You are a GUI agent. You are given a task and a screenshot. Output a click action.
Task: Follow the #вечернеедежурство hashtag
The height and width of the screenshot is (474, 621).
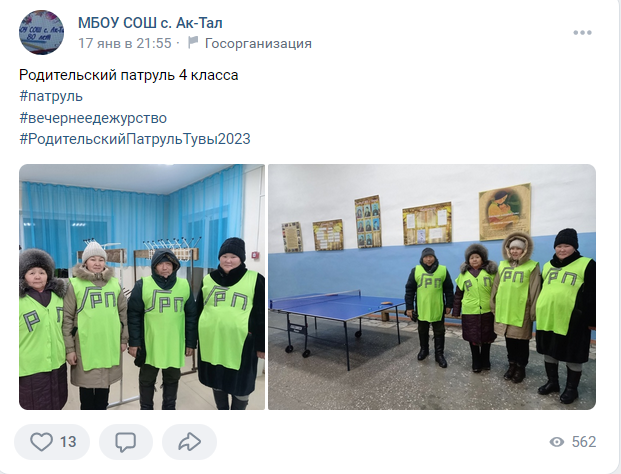click(x=93, y=118)
